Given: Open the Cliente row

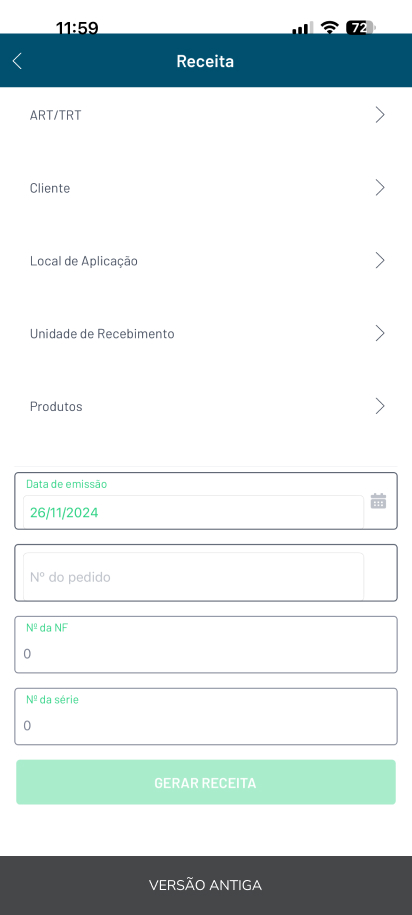Looking at the screenshot, I should click(x=206, y=188).
